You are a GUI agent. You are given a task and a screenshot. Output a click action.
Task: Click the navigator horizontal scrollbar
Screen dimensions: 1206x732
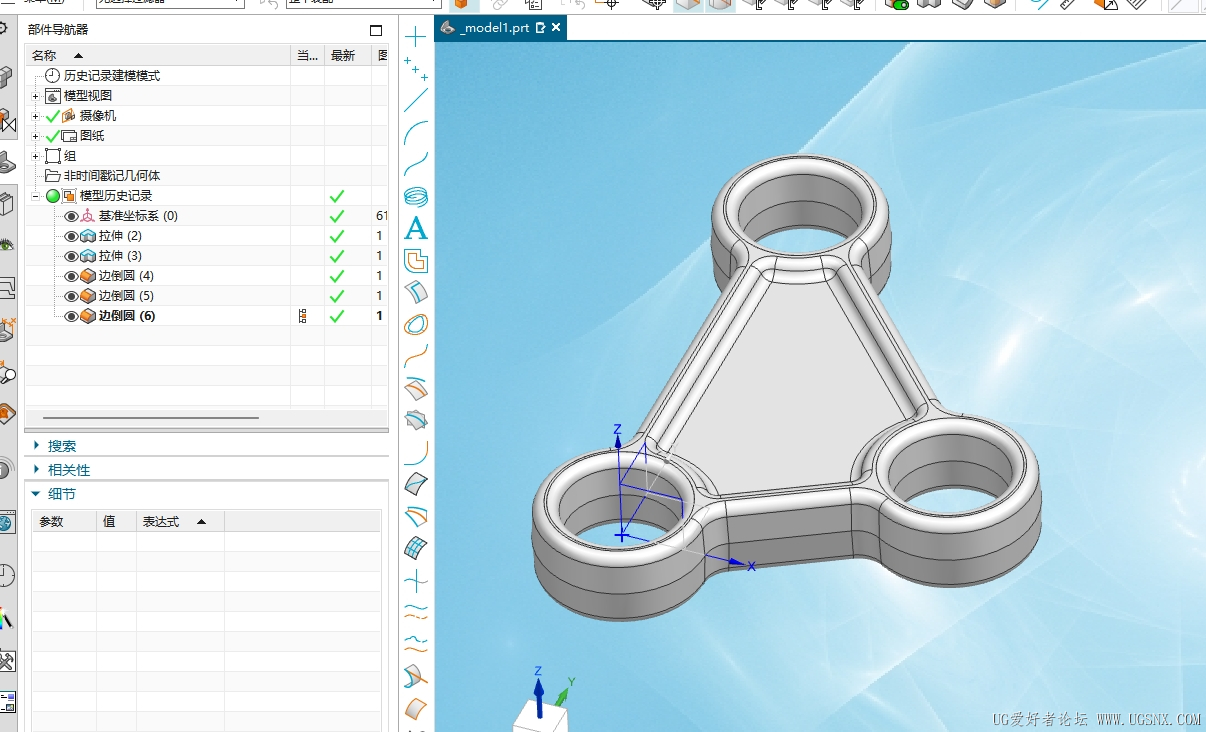click(x=151, y=418)
